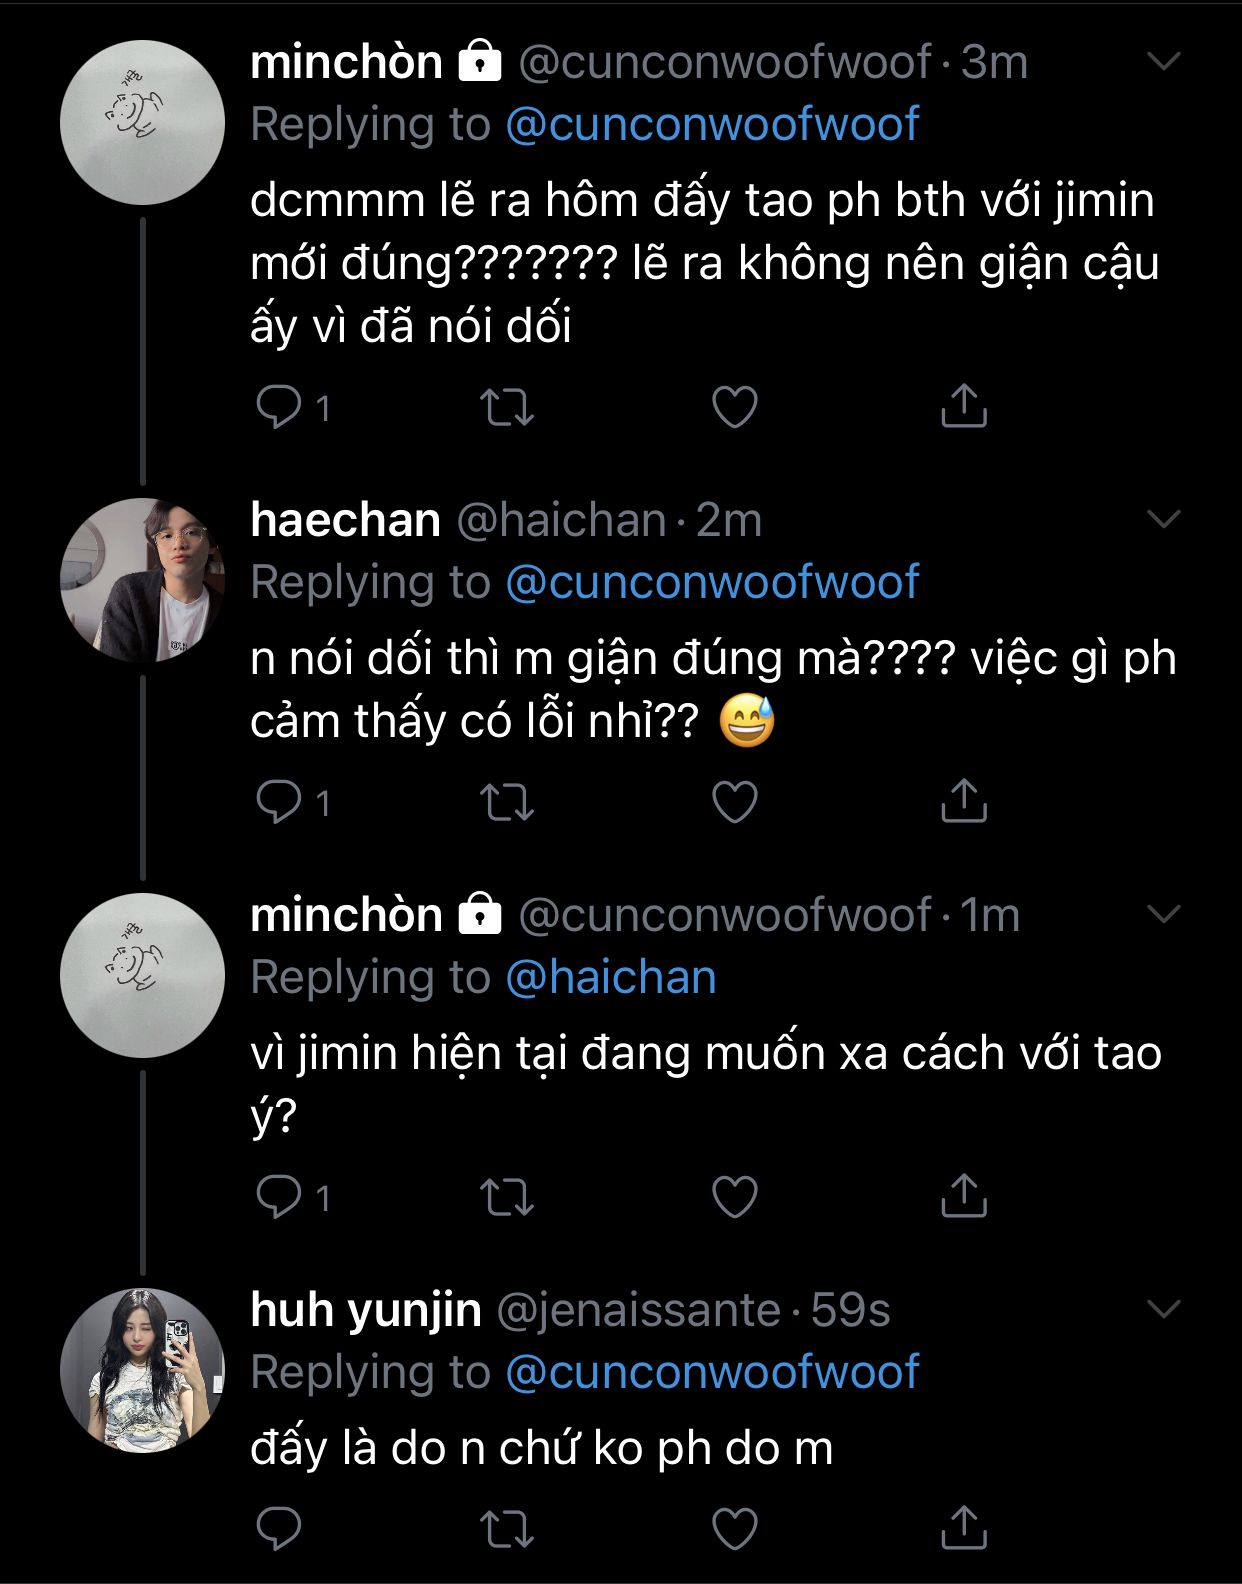Like minchòn's first tweet
The image size is (1242, 1584).
(x=735, y=407)
